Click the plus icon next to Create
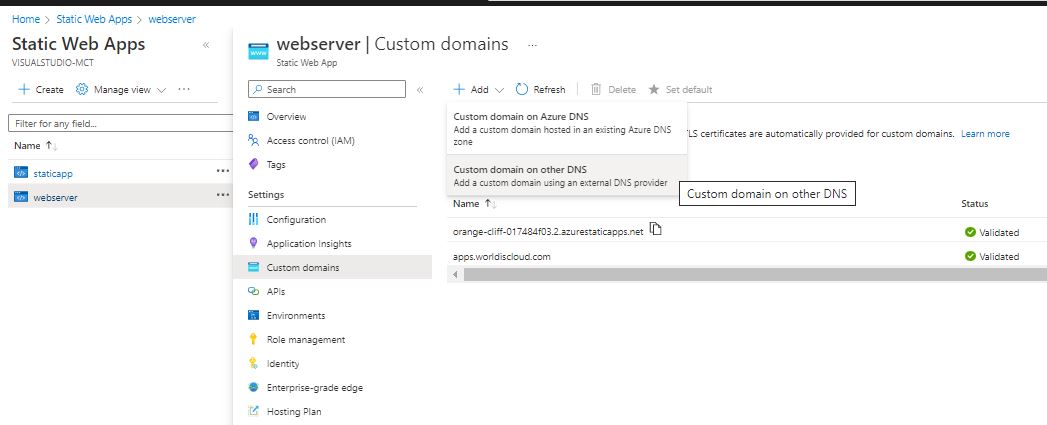This screenshot has height=425, width=1047. coord(23,89)
